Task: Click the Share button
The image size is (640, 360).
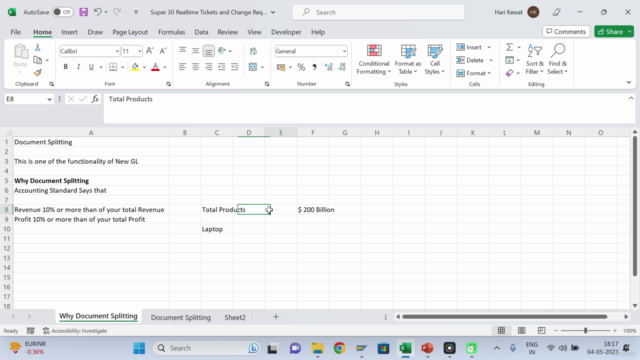Action: coord(611,31)
